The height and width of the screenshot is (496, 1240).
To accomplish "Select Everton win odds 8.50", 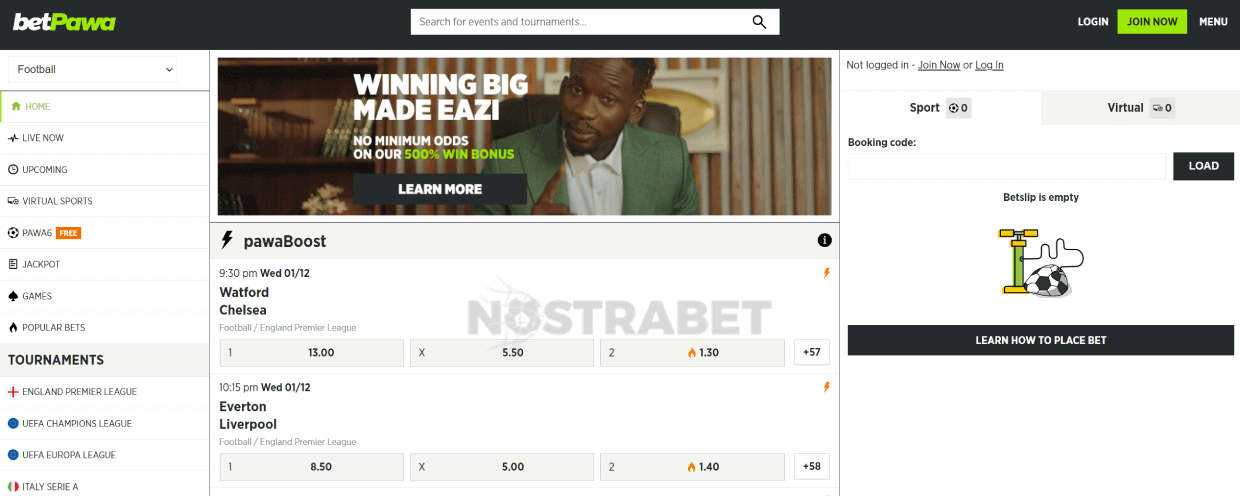I will tap(311, 467).
